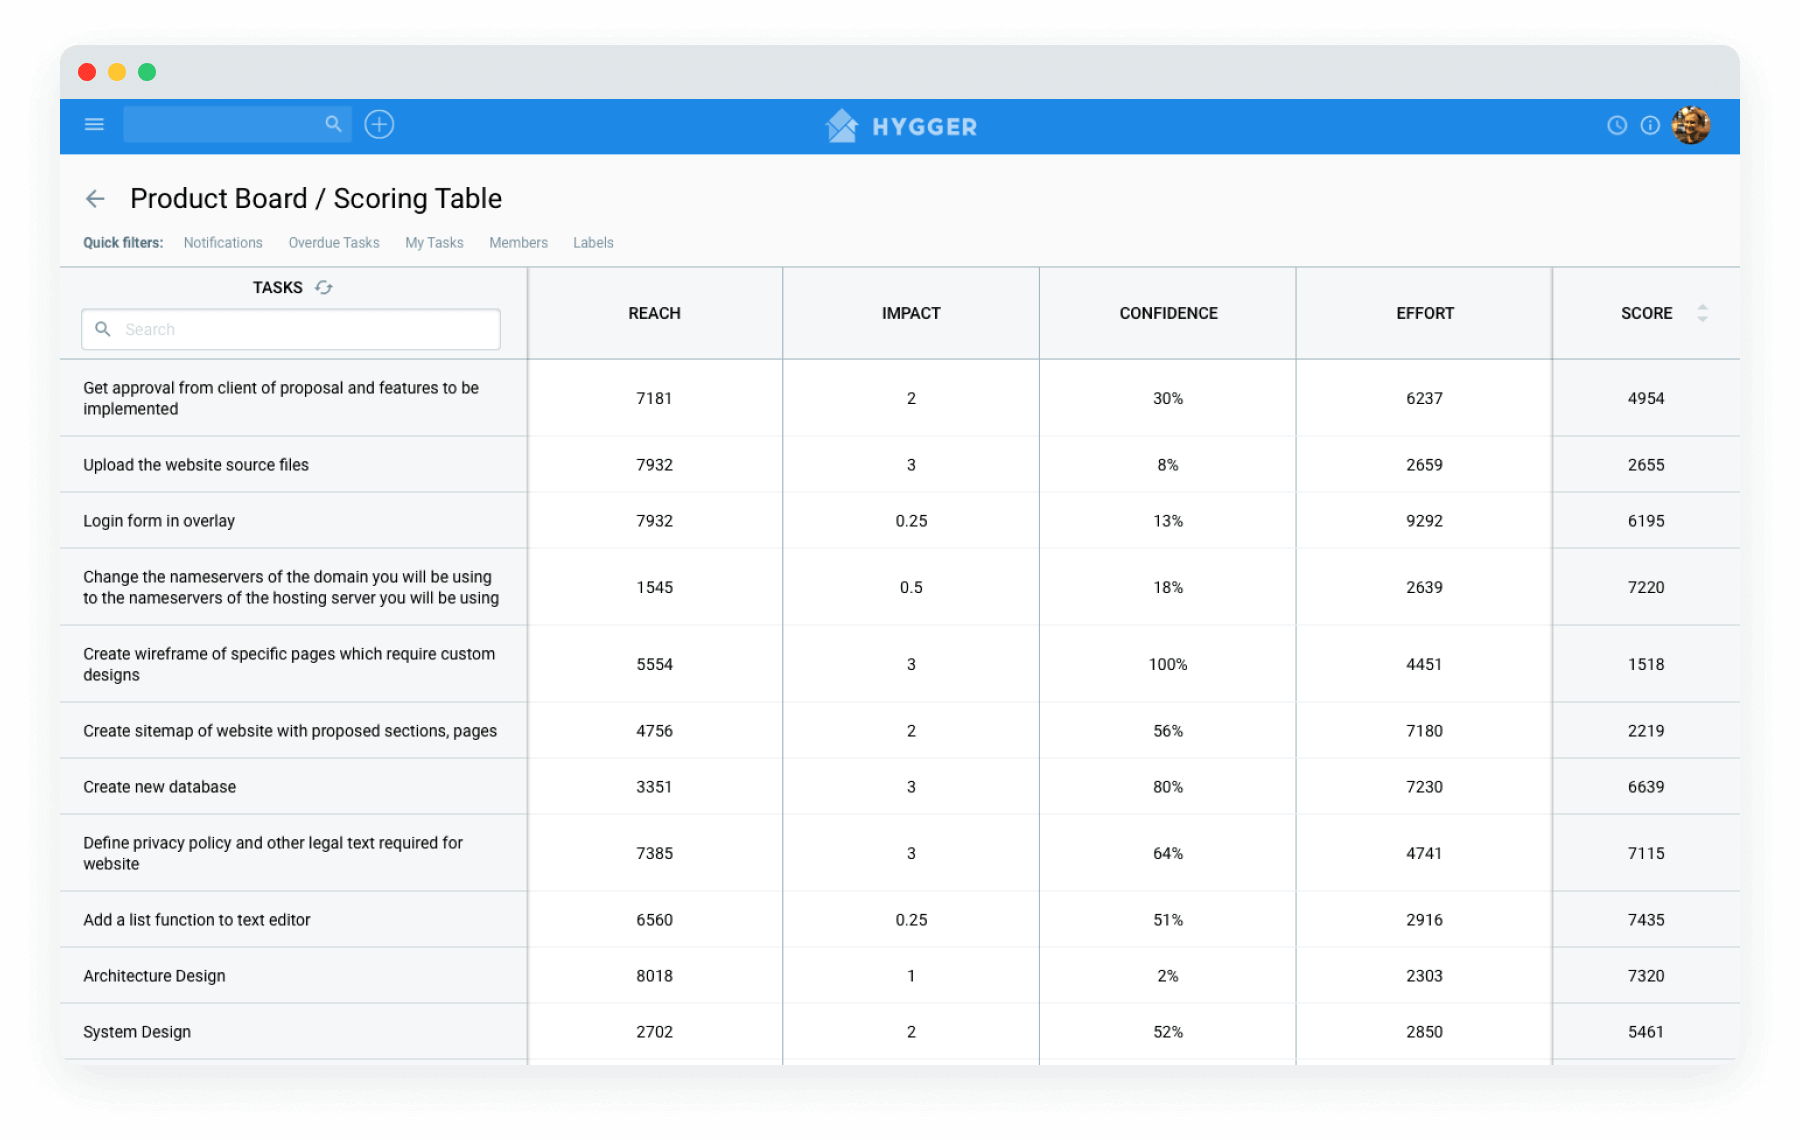The width and height of the screenshot is (1800, 1140).
Task: Toggle the My Tasks quick filter
Action: 434,243
